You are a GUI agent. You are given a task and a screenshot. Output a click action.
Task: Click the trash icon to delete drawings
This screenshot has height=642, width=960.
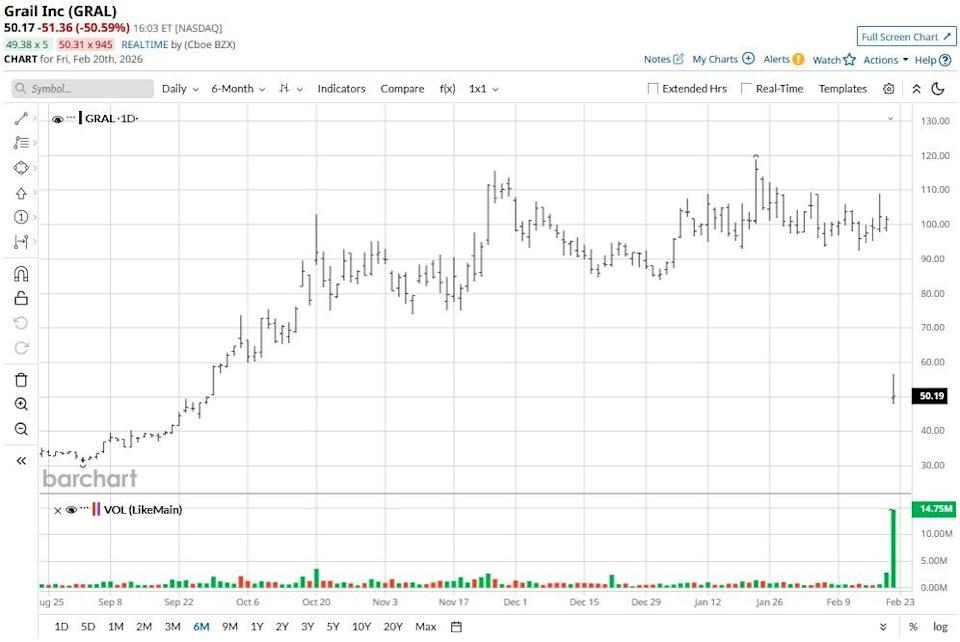21,377
